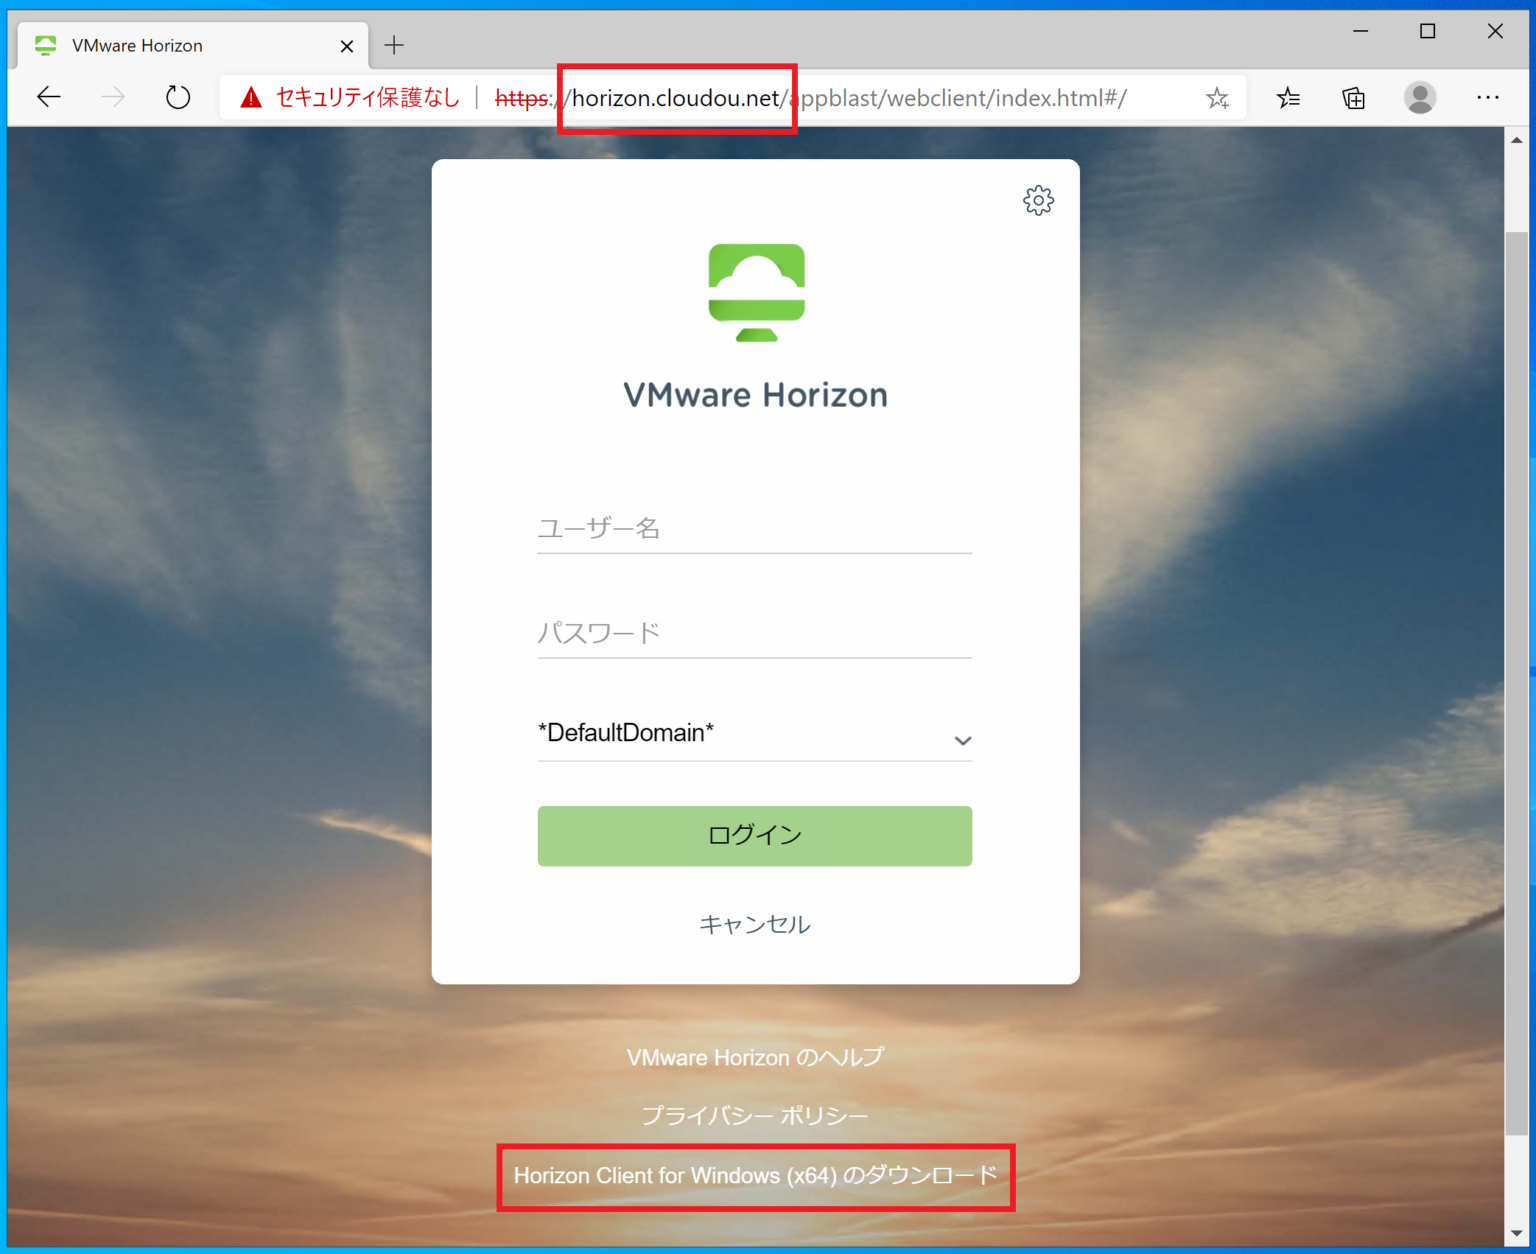1536x1254 pixels.
Task: Select the VMware Horizon browser tab
Action: coord(193,46)
